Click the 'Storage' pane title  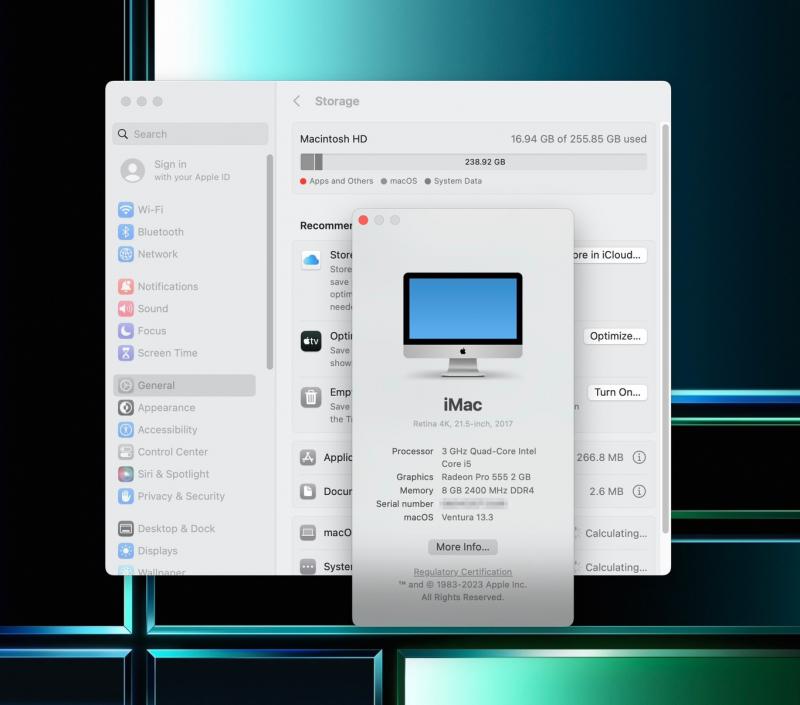pyautogui.click(x=337, y=101)
